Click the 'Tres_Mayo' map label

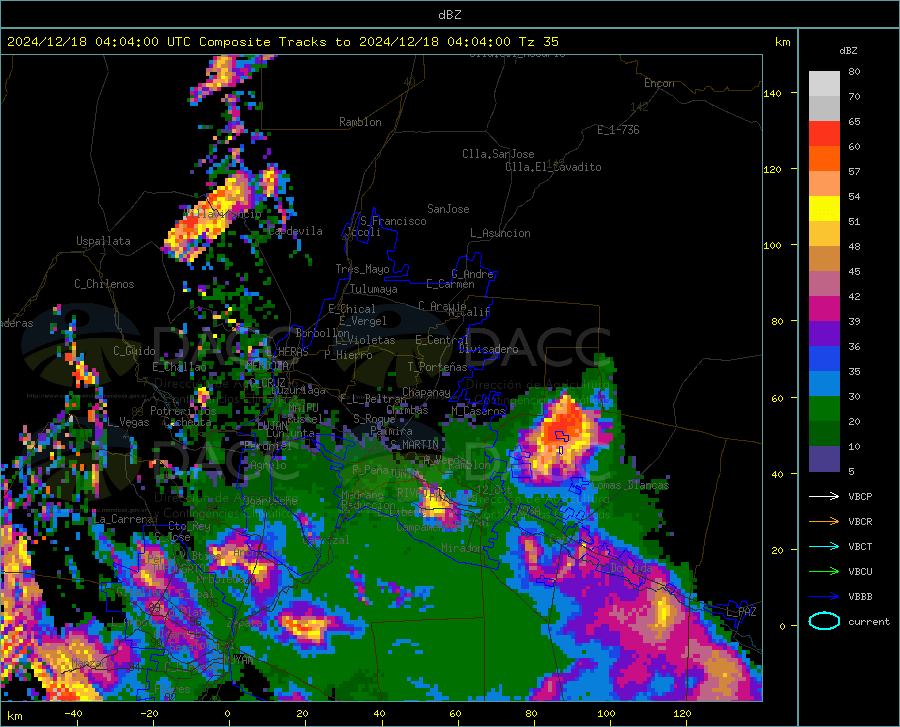[x=362, y=269]
